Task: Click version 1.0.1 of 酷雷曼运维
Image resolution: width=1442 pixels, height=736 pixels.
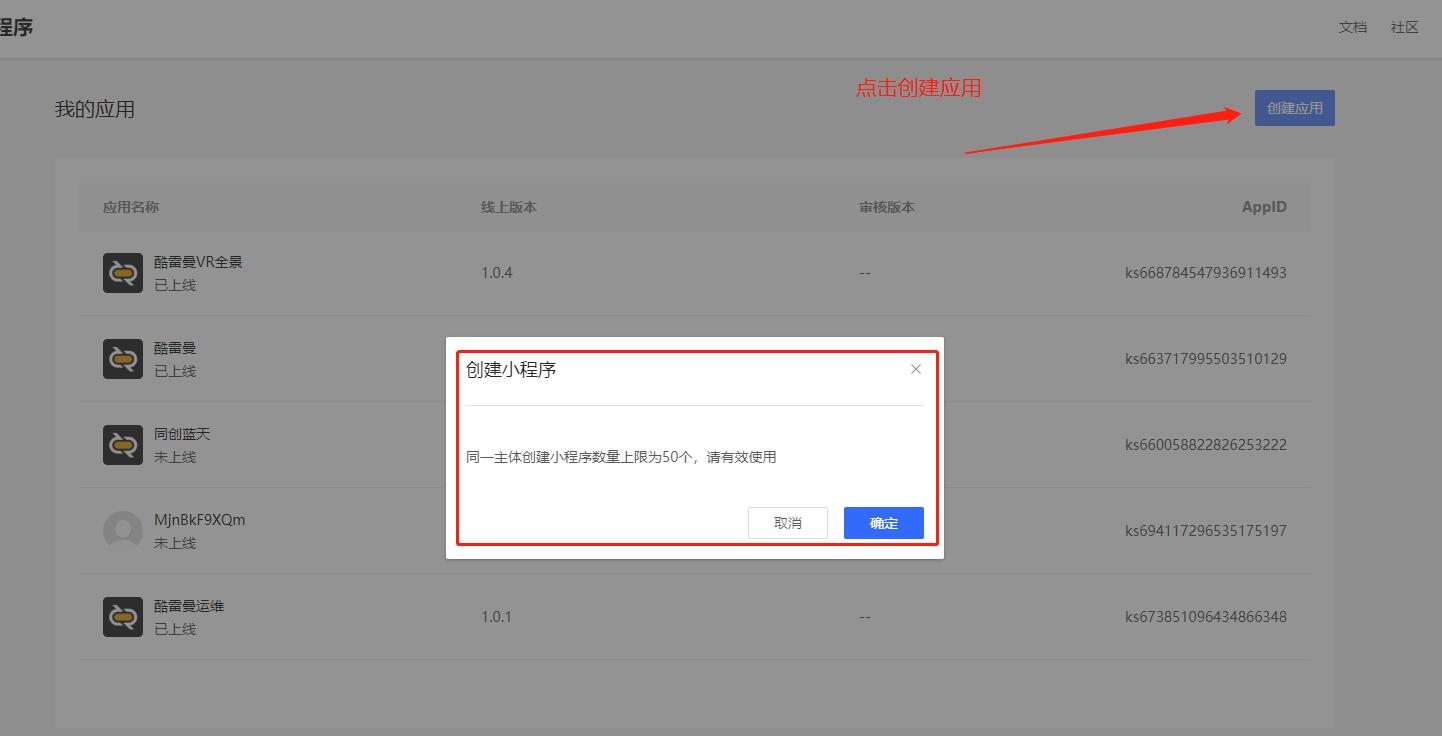Action: (x=497, y=616)
